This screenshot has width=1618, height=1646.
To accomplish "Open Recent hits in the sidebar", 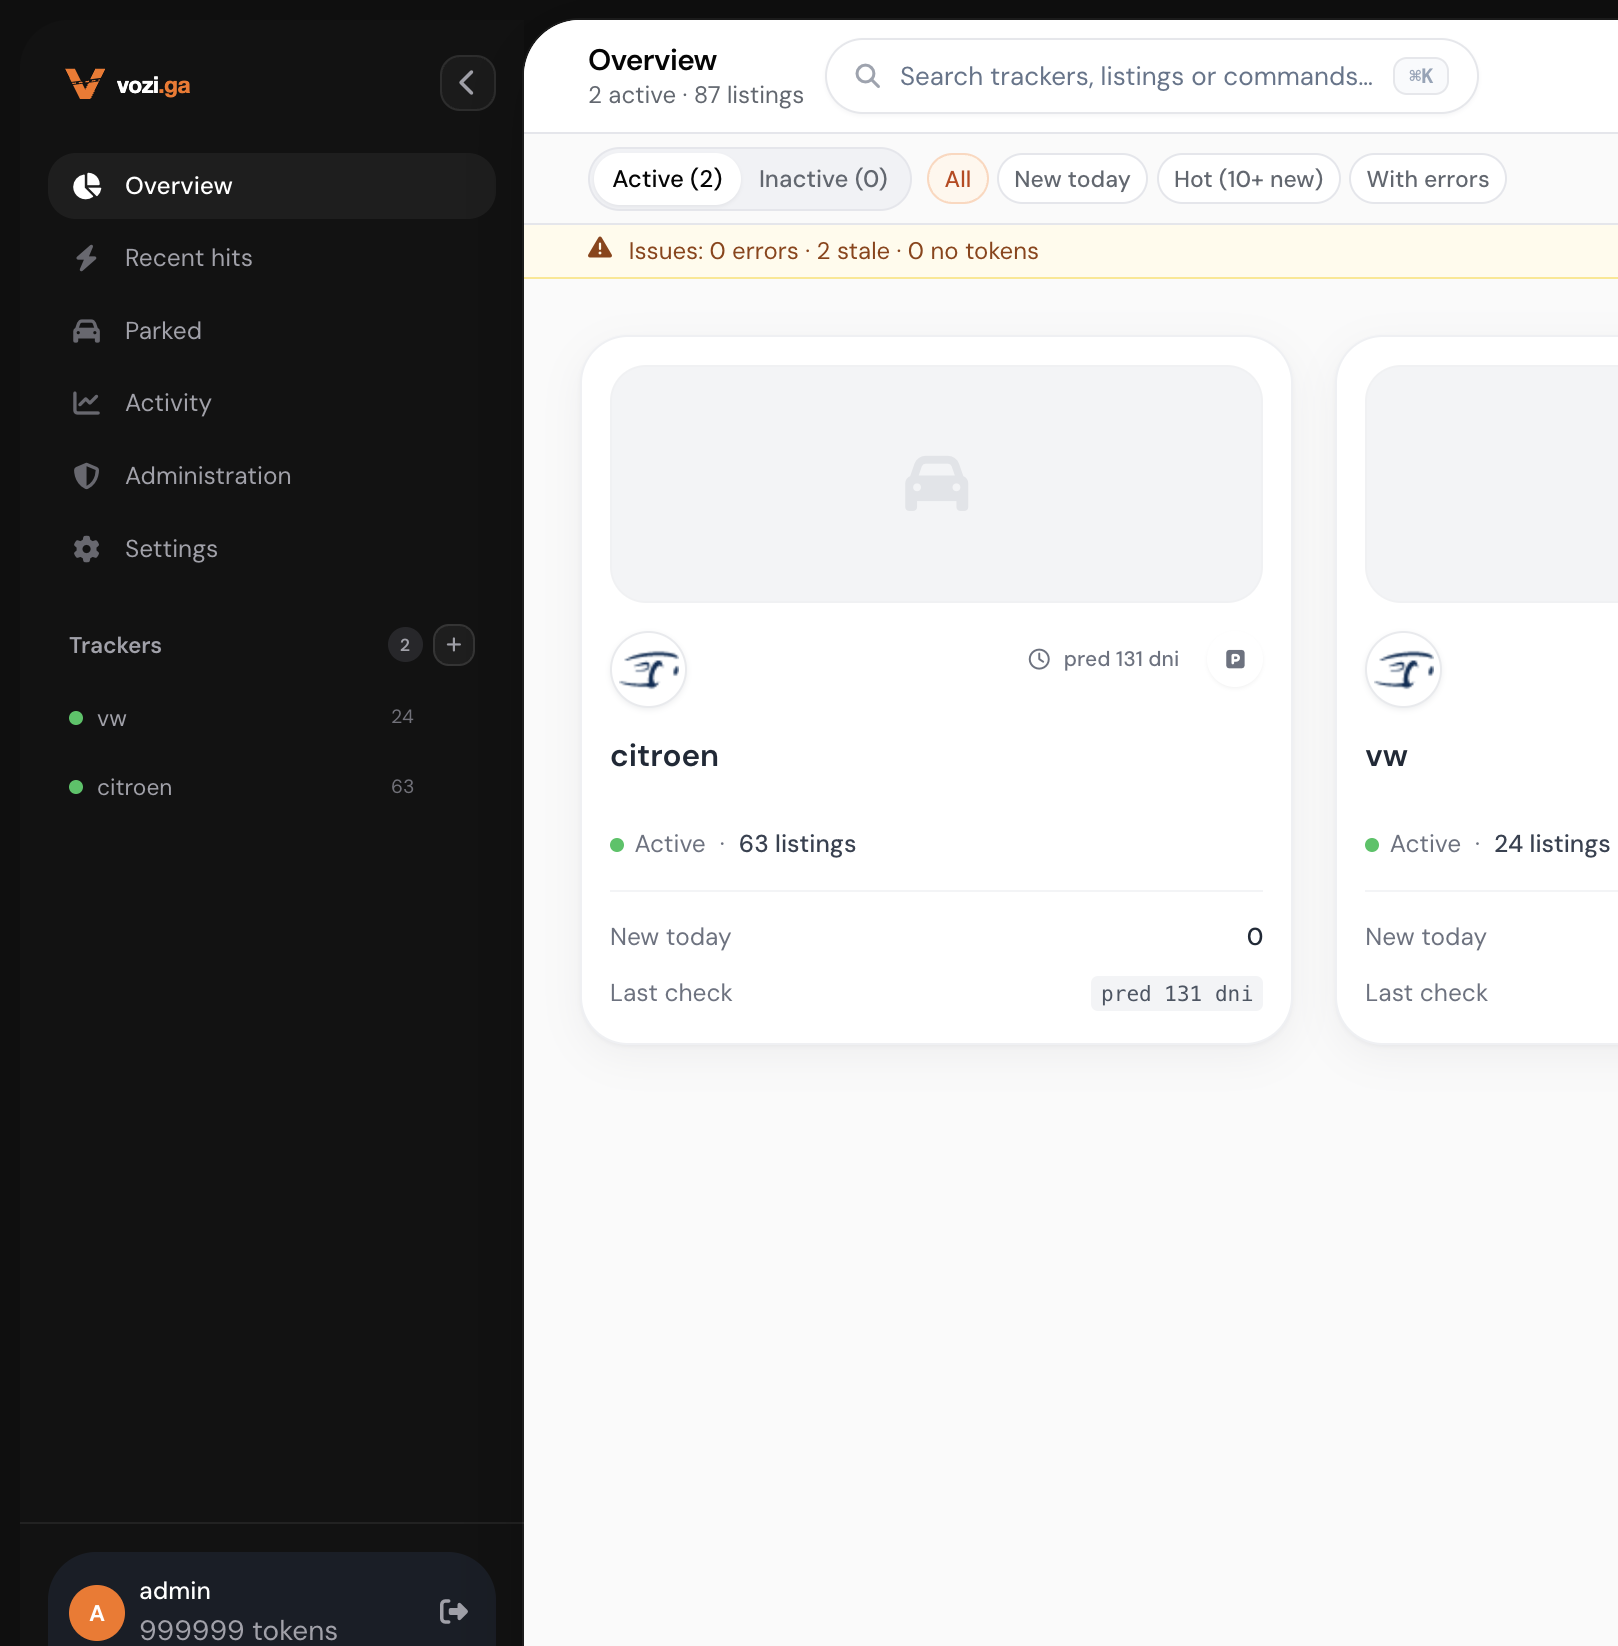I will pyautogui.click(x=272, y=258).
